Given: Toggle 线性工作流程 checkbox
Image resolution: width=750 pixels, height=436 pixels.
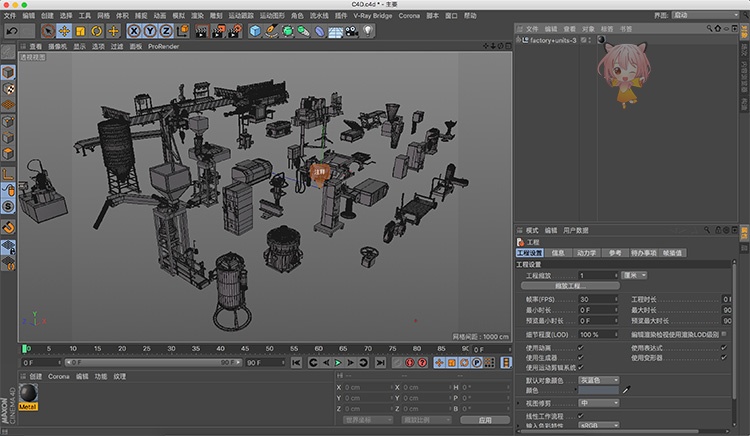Looking at the screenshot, I should point(580,416).
